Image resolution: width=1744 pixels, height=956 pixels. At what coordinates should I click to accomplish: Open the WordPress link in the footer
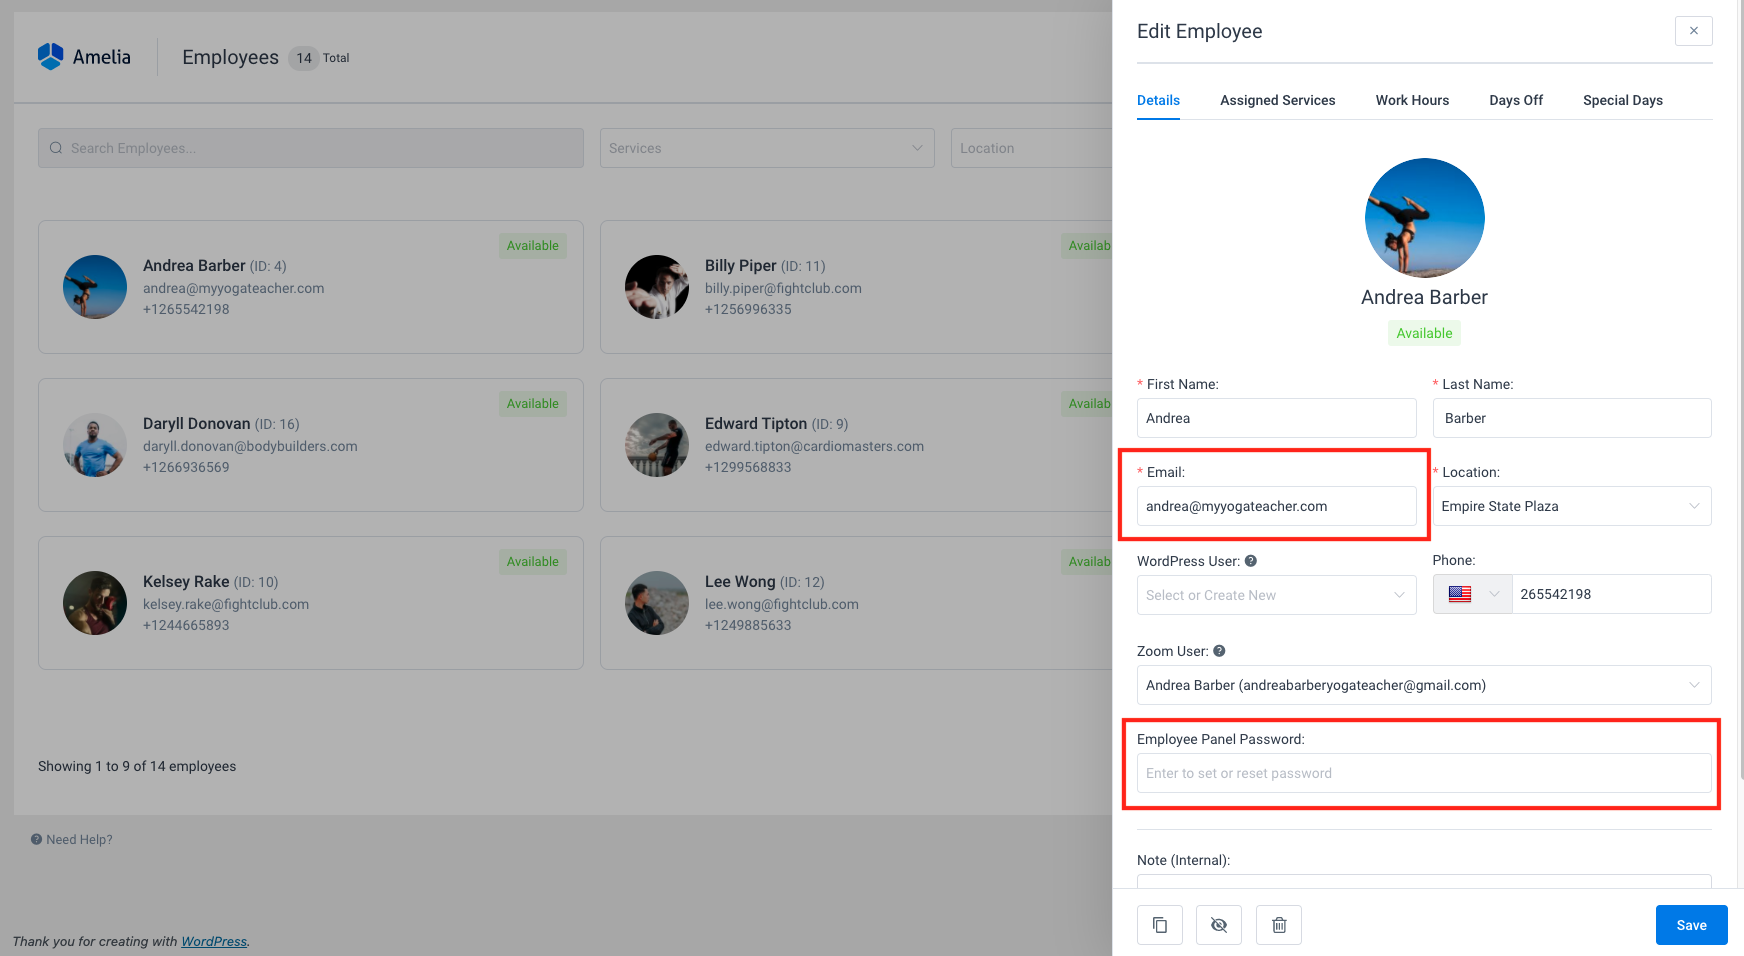213,941
